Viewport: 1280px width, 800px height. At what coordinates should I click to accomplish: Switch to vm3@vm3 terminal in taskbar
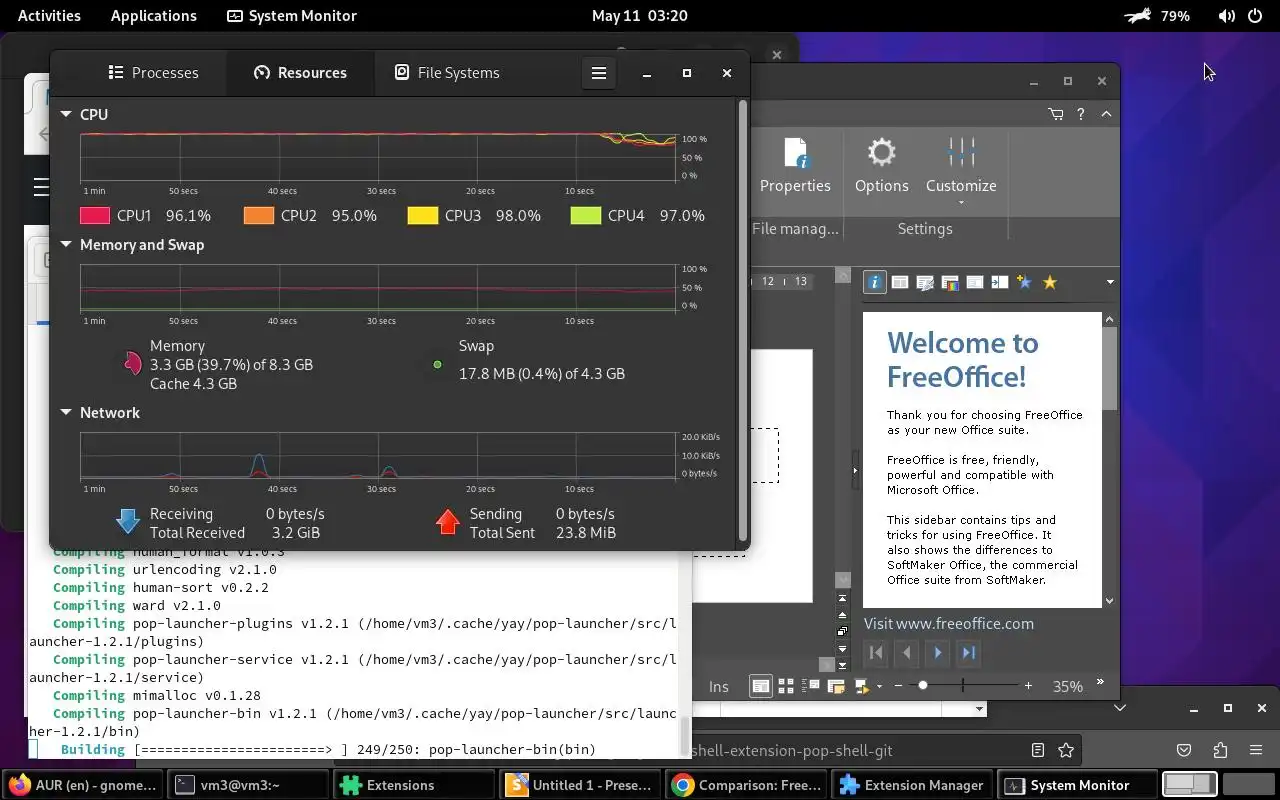(248, 785)
